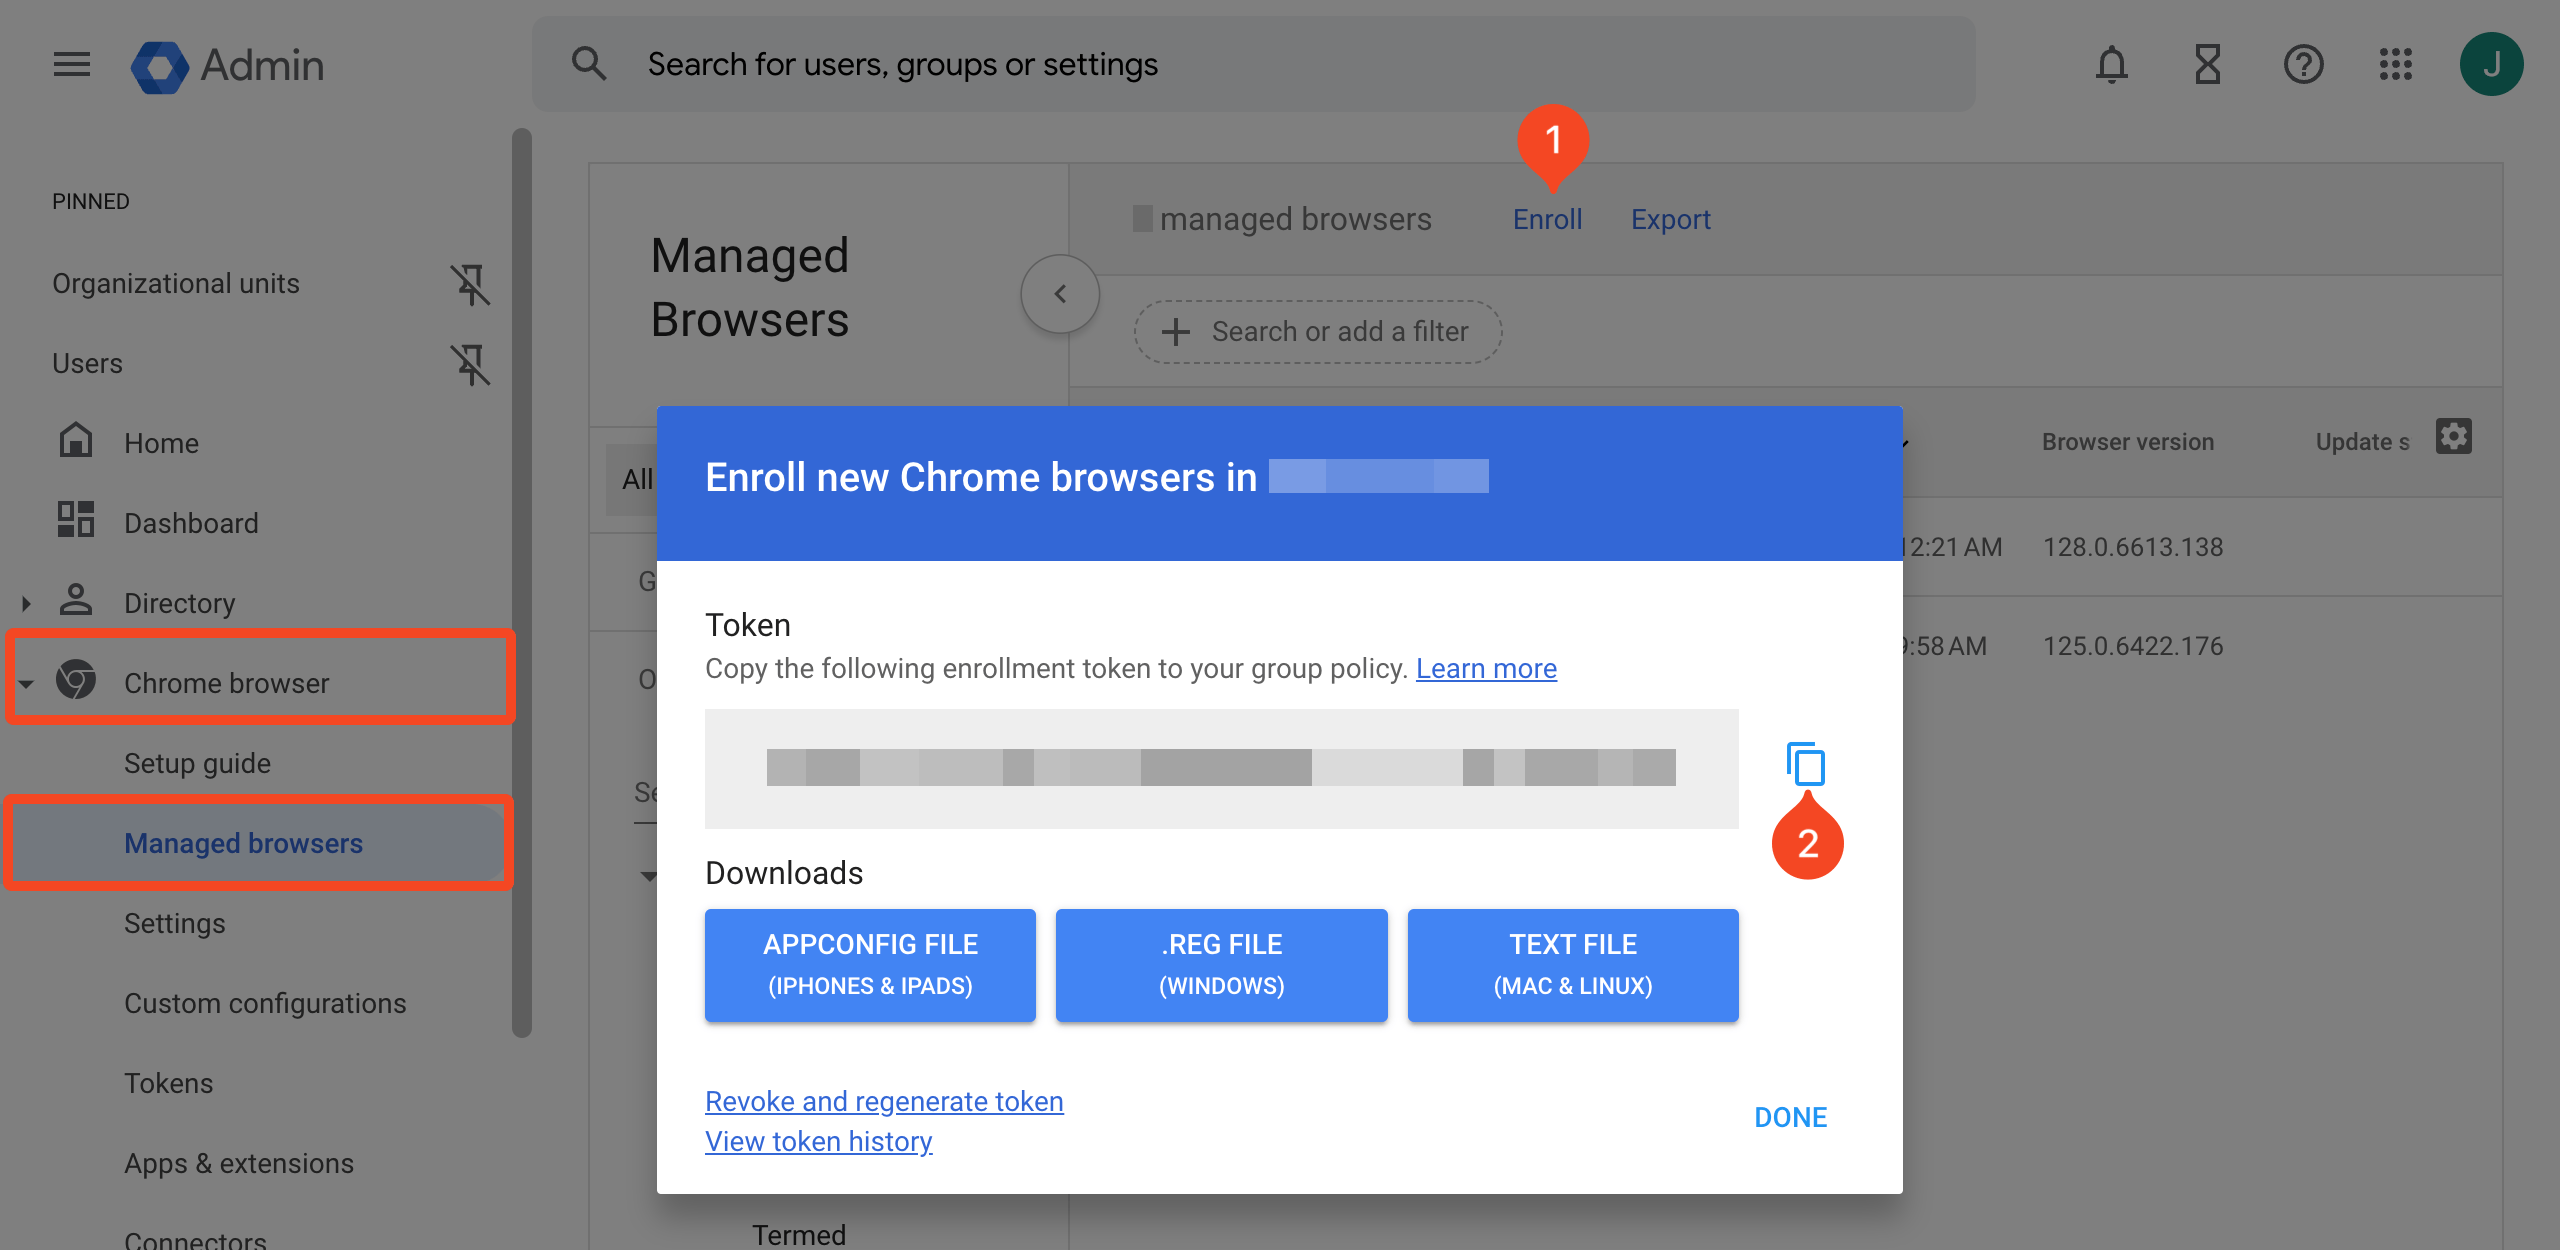Collapse the Chrome browser section arrow
The image size is (2560, 1250).
27,684
